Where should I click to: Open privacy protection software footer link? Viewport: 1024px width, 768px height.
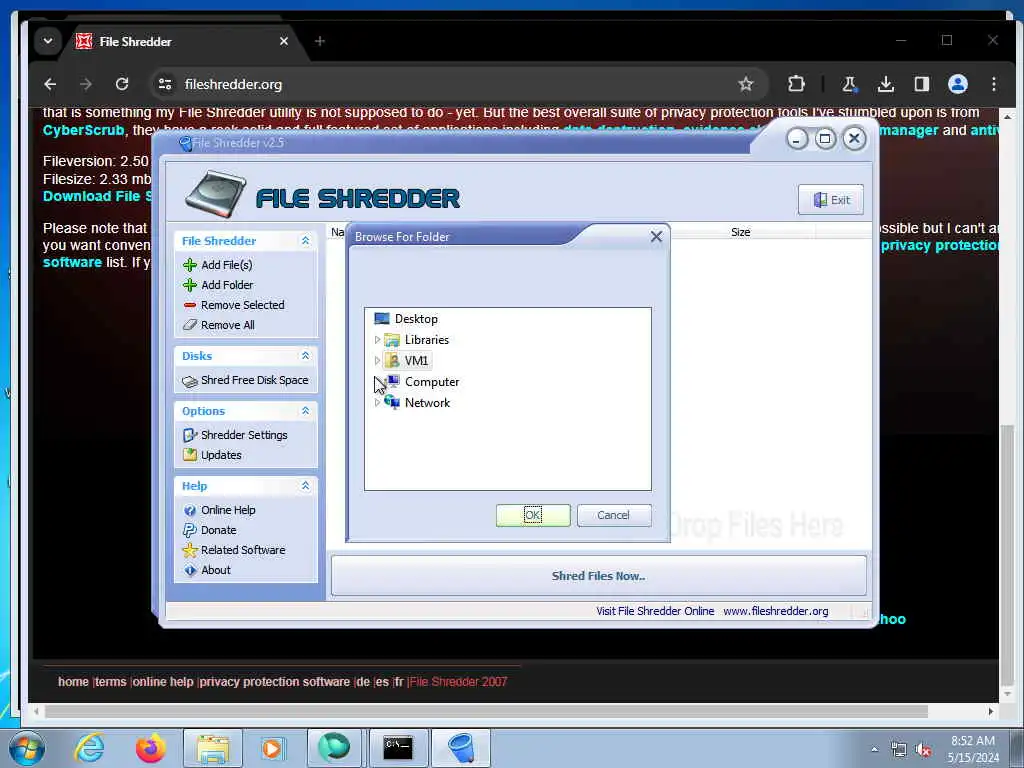pyautogui.click(x=275, y=682)
